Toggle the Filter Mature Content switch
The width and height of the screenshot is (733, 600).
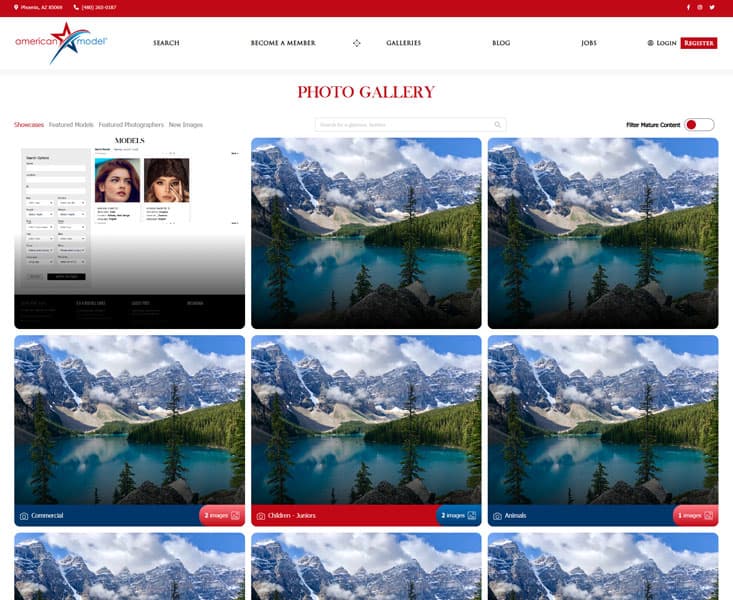pos(699,124)
